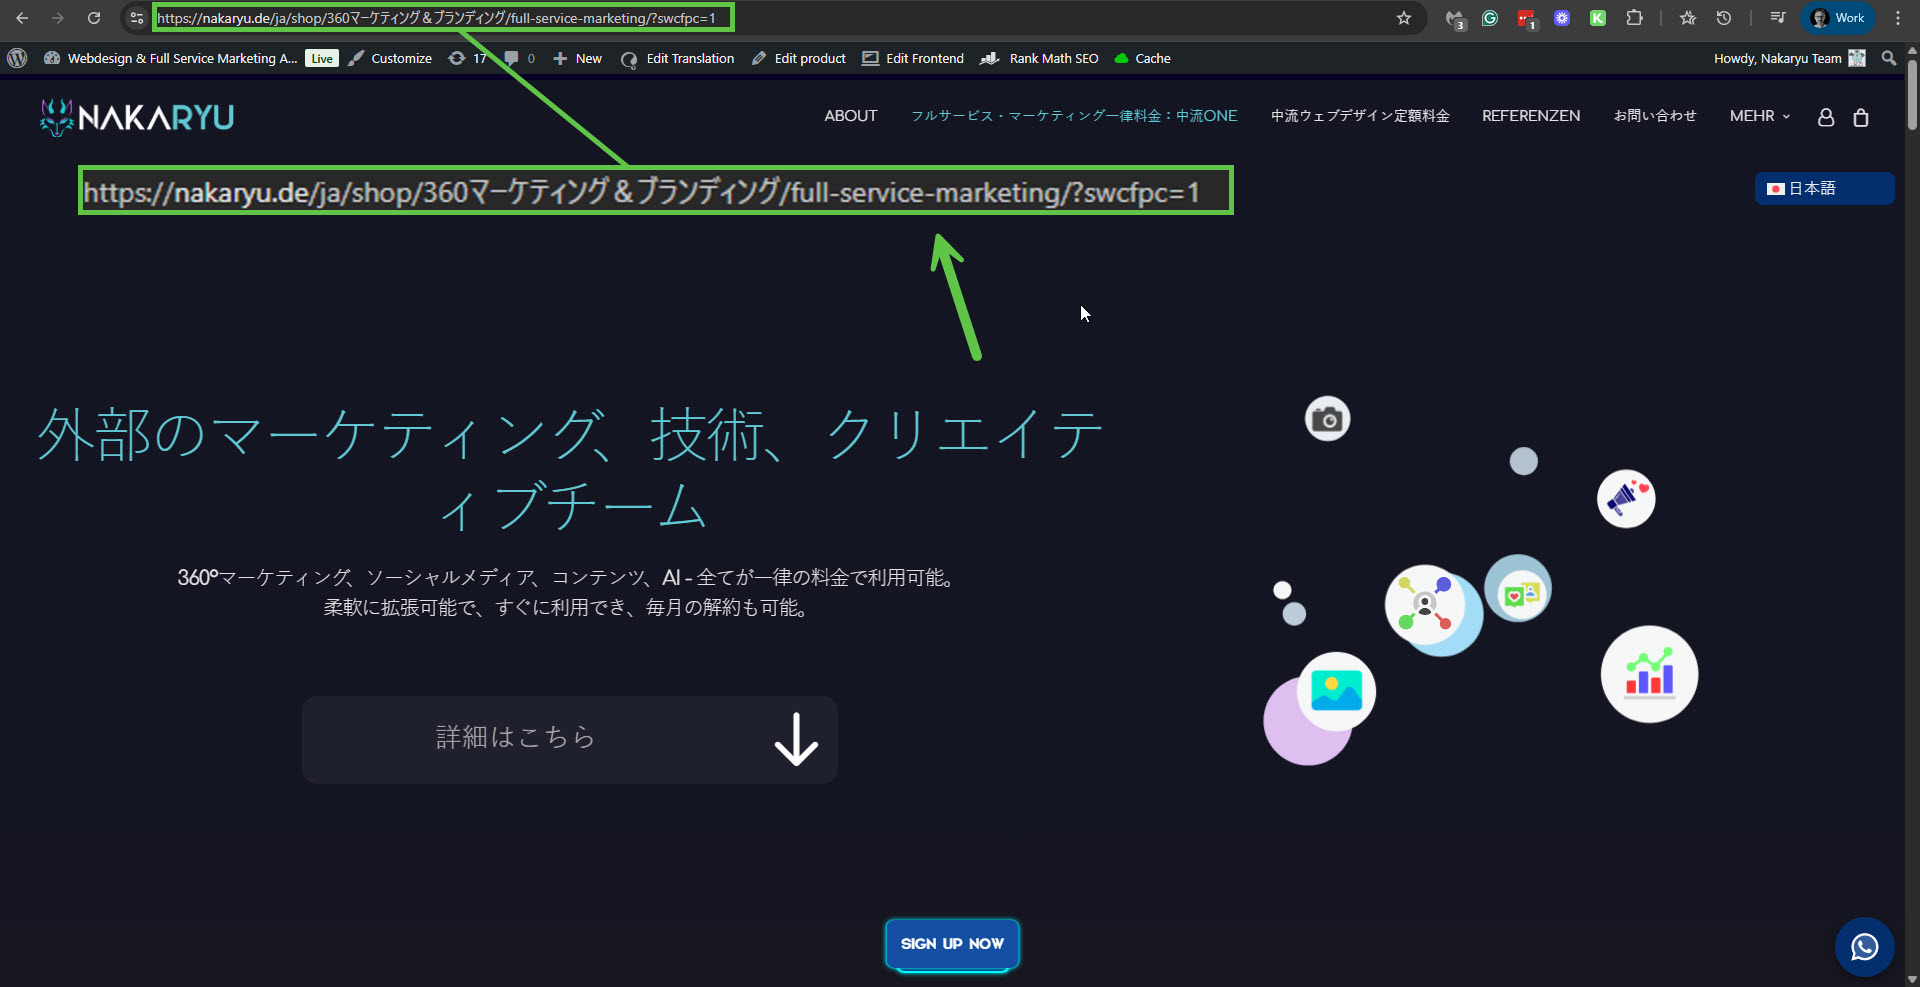Start a WhatsApp chat
Image resolution: width=1920 pixels, height=987 pixels.
[1865, 947]
